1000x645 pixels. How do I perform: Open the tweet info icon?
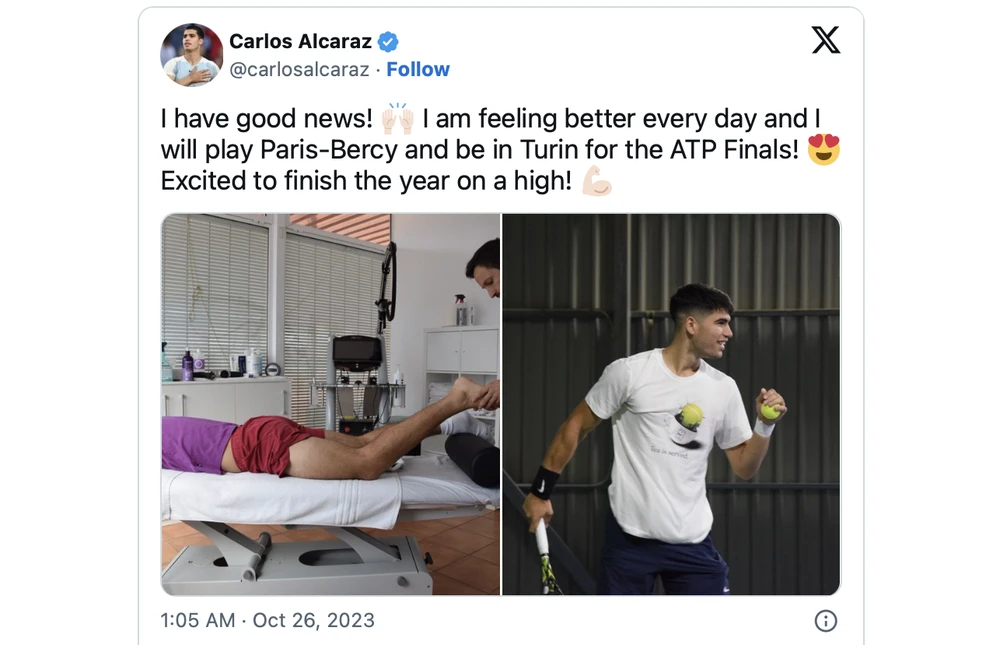point(825,620)
